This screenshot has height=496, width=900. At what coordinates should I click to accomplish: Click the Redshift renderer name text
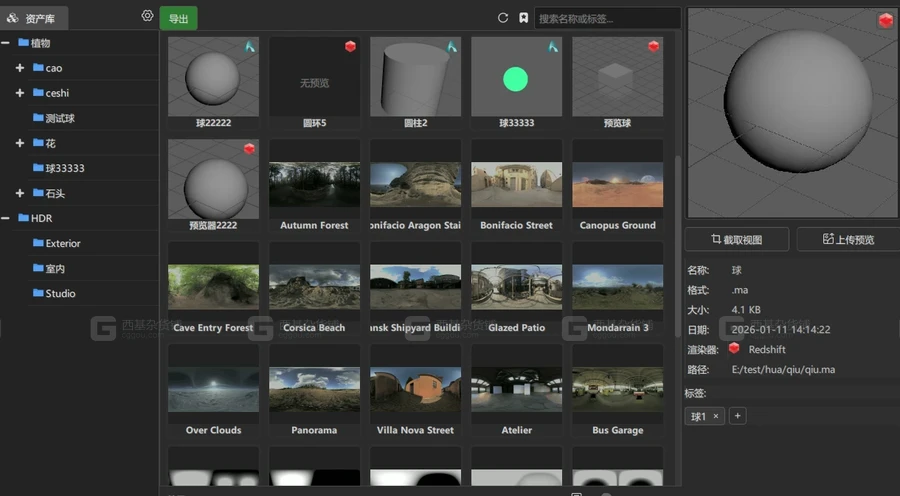[767, 349]
